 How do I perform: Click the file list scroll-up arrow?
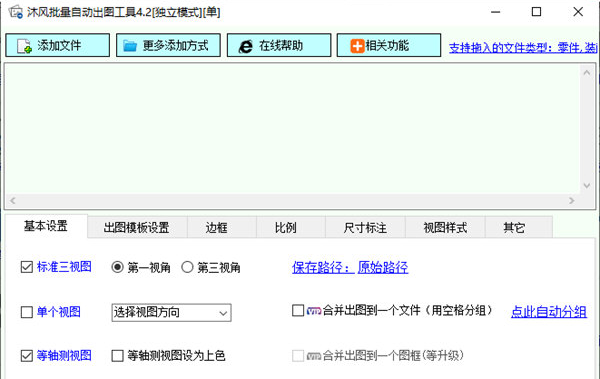click(586, 72)
